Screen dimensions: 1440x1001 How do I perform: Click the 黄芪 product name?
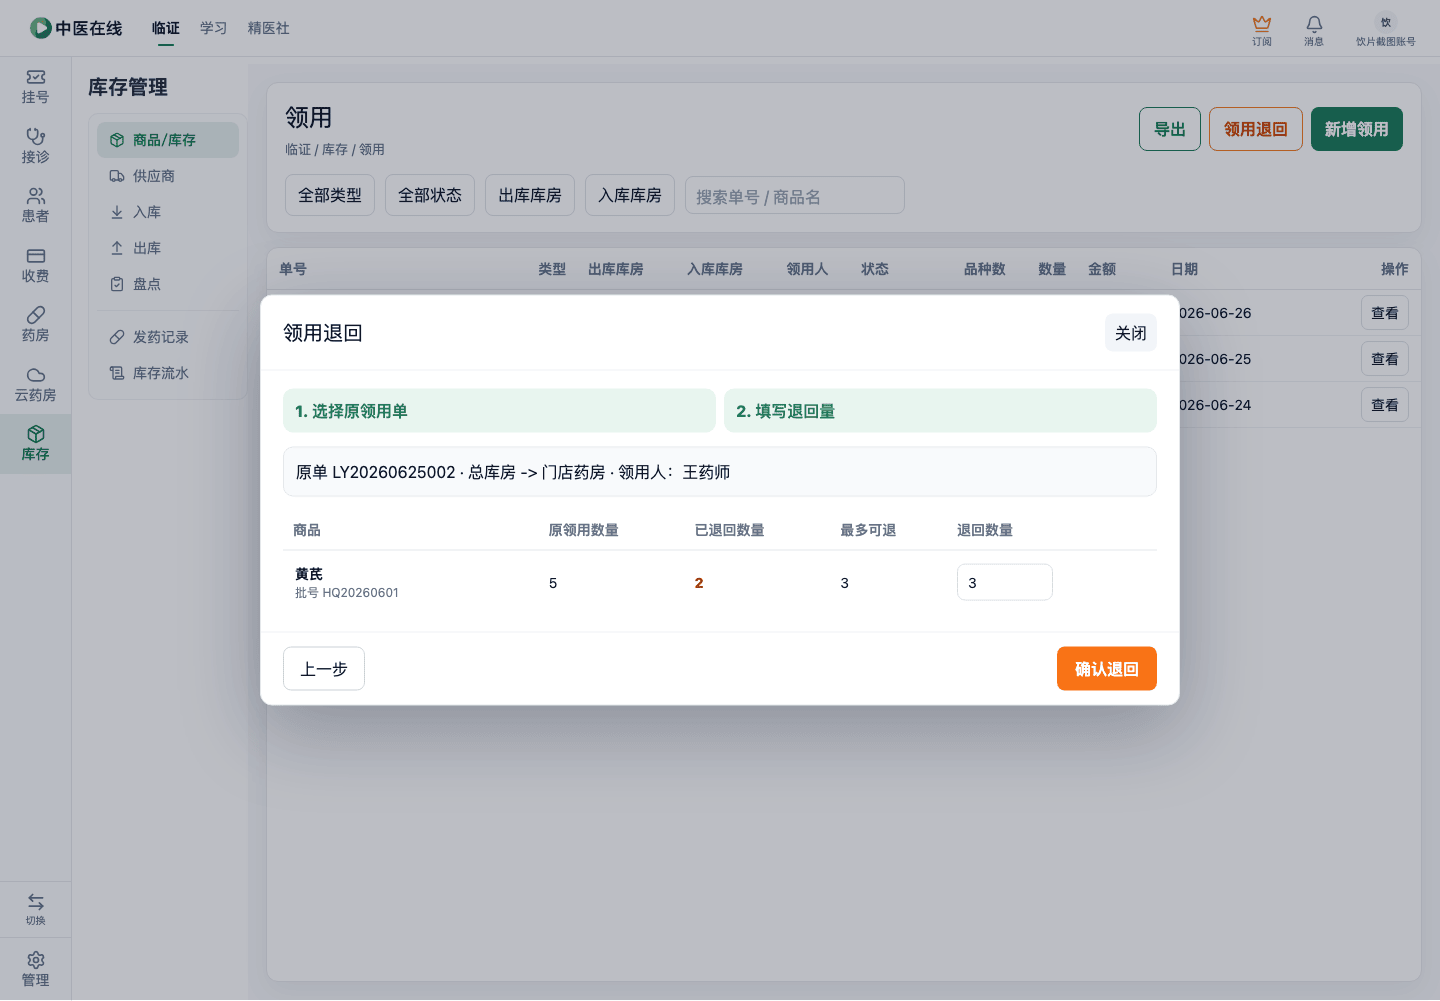[x=309, y=574]
